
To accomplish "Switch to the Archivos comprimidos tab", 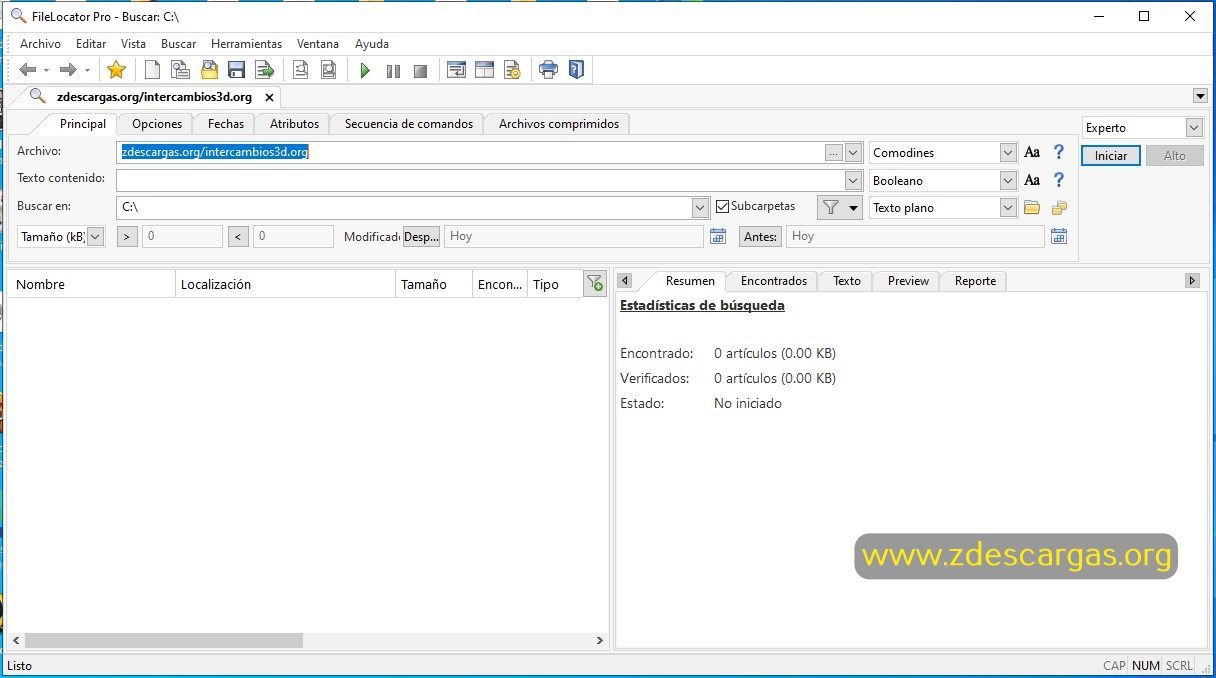I will (558, 124).
